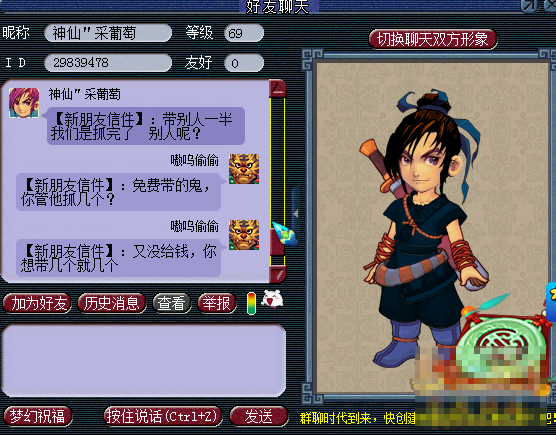556x435 pixels.
Task: Click the scroll-down arrow of chat history
Action: click(278, 274)
